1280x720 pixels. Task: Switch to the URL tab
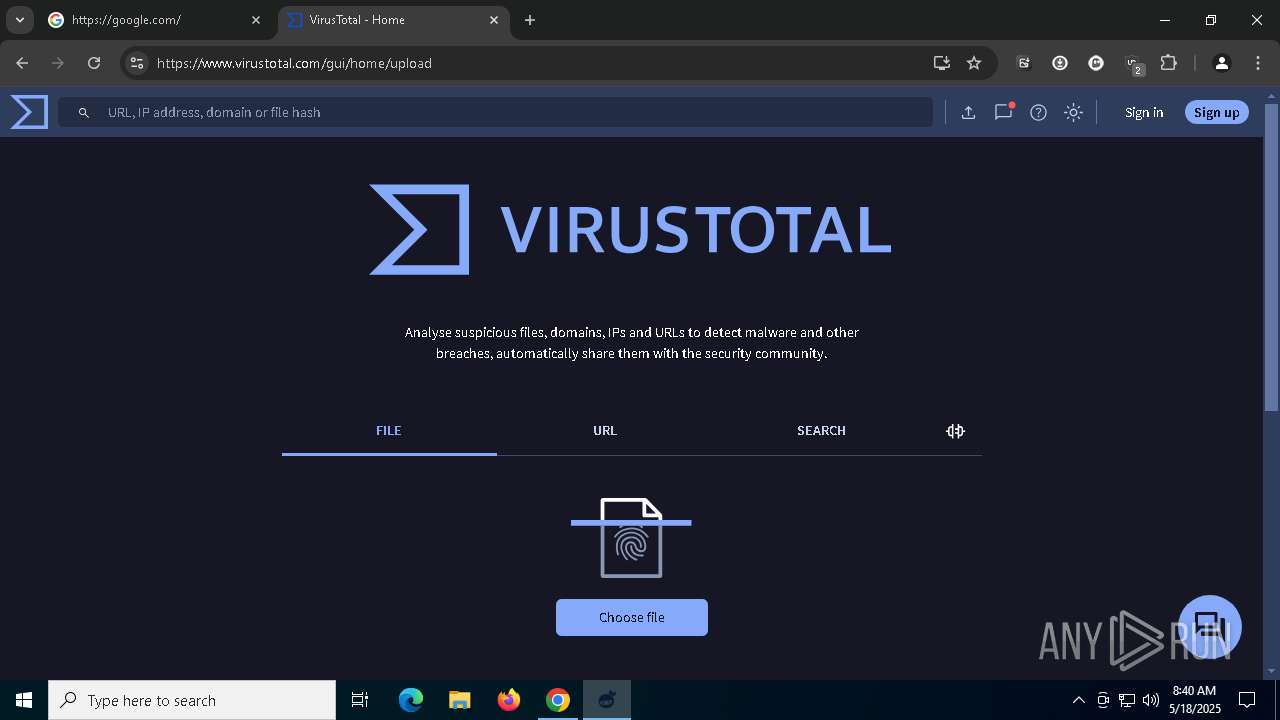click(x=605, y=431)
